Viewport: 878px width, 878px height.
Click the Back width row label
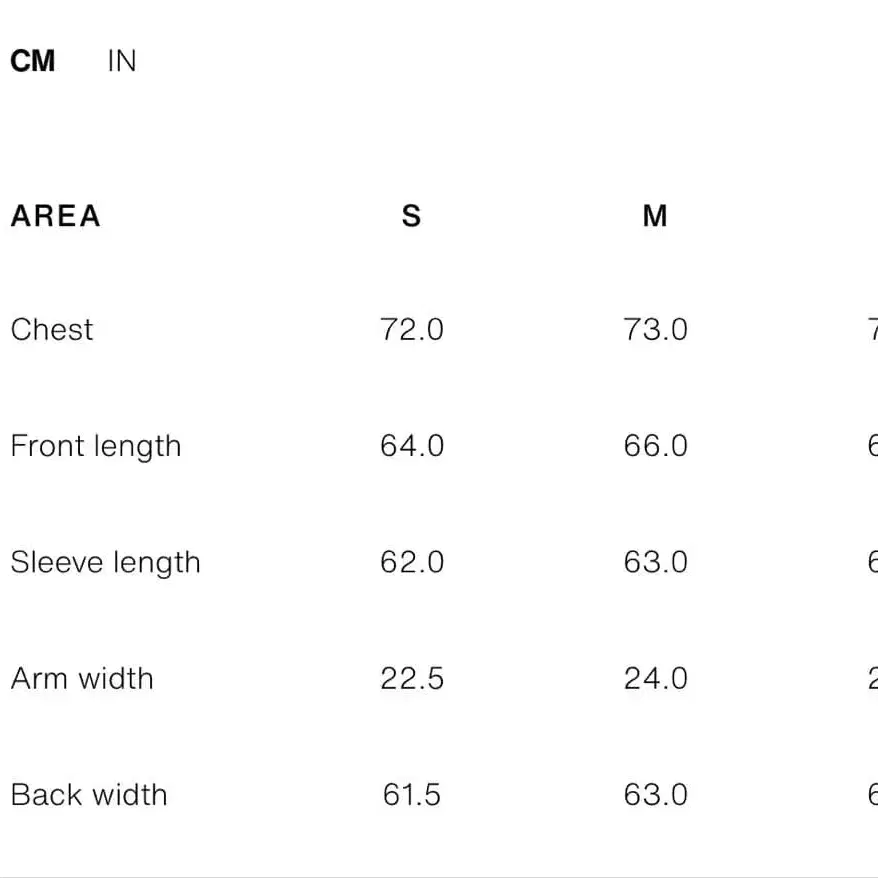(x=89, y=795)
